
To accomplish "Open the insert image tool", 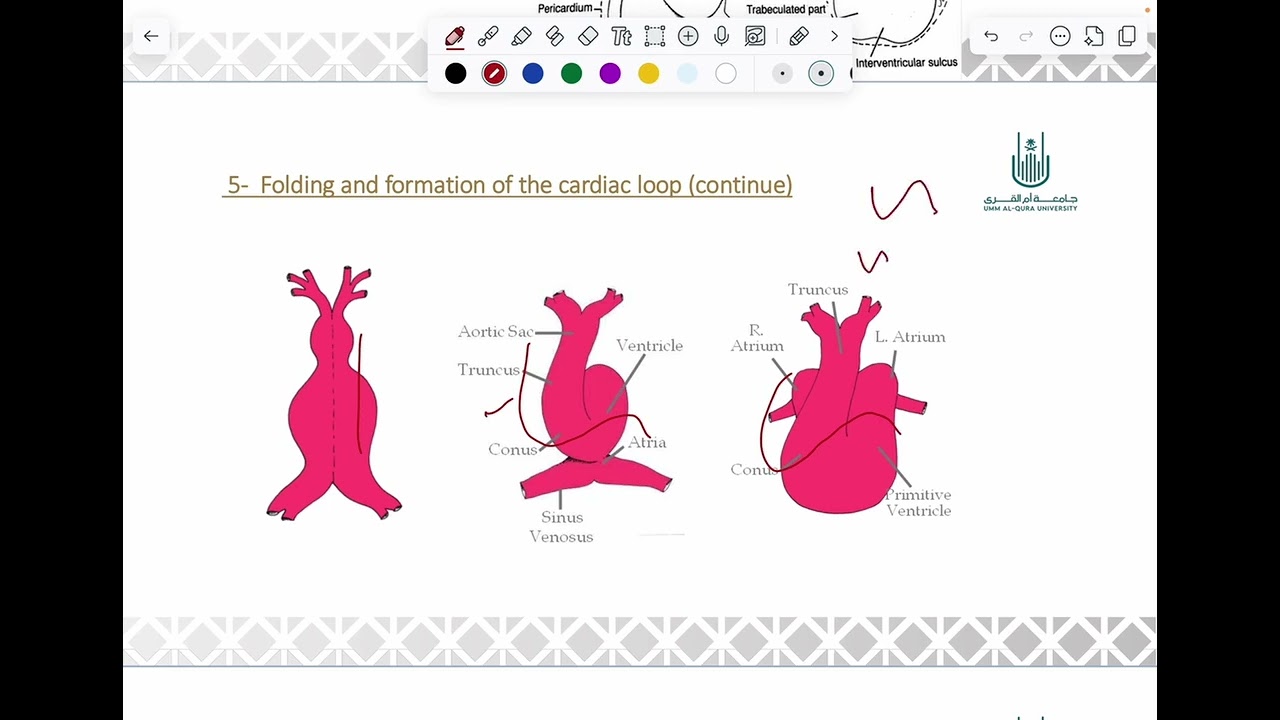I will pyautogui.click(x=755, y=37).
